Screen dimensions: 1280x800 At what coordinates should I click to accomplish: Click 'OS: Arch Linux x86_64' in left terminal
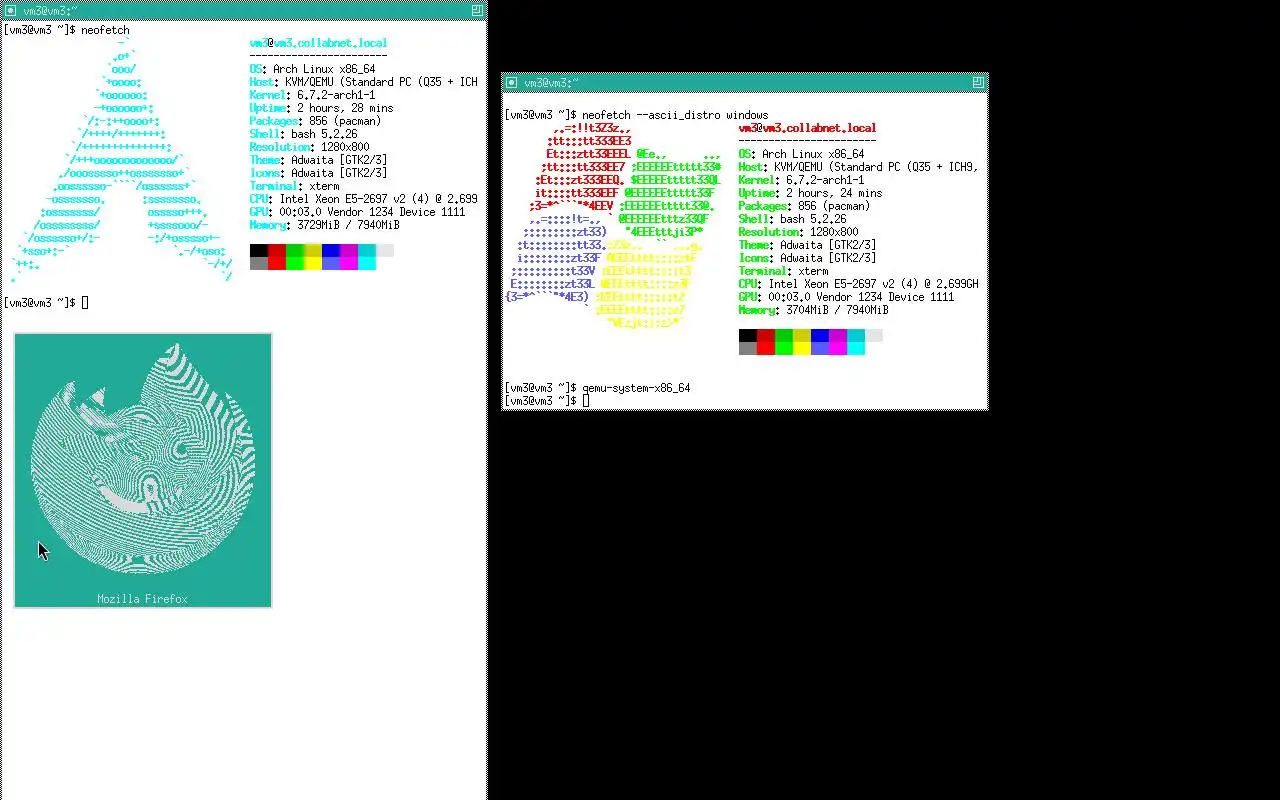point(313,69)
